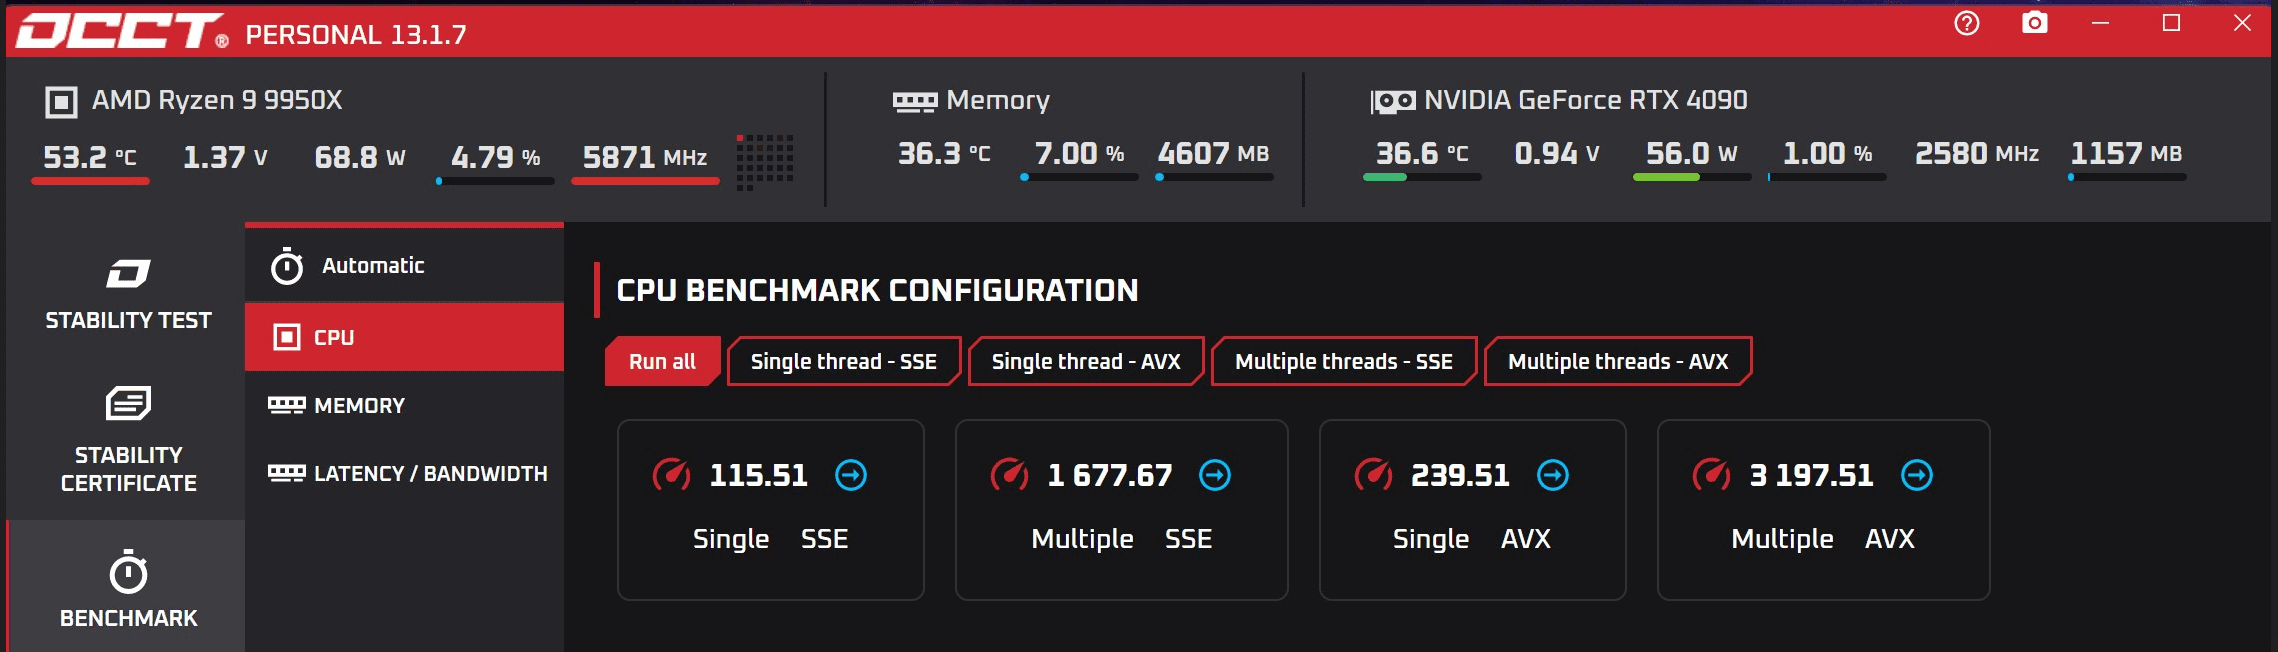The height and width of the screenshot is (652, 2278).
Task: Maximize the OCCT window
Action: pyautogui.click(x=2171, y=23)
